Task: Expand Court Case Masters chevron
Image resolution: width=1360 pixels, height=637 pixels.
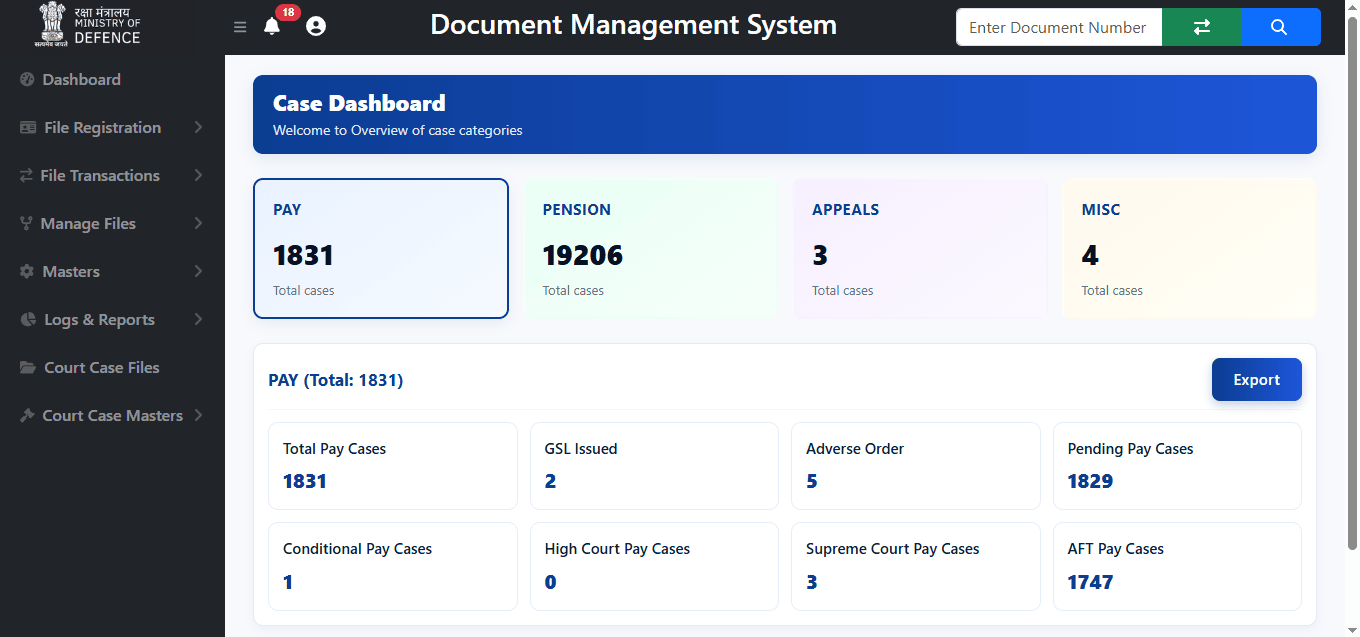Action: pyautogui.click(x=198, y=415)
